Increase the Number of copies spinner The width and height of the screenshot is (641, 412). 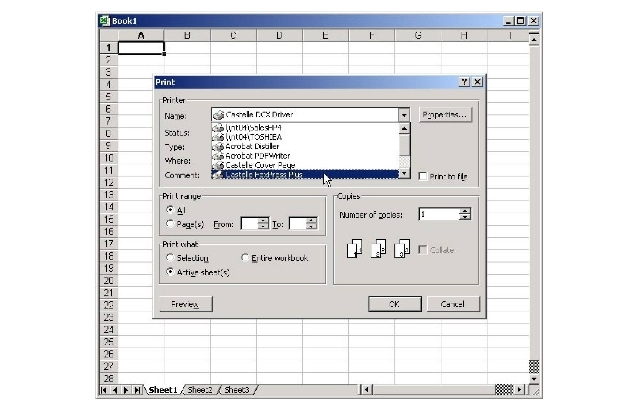[x=465, y=210]
